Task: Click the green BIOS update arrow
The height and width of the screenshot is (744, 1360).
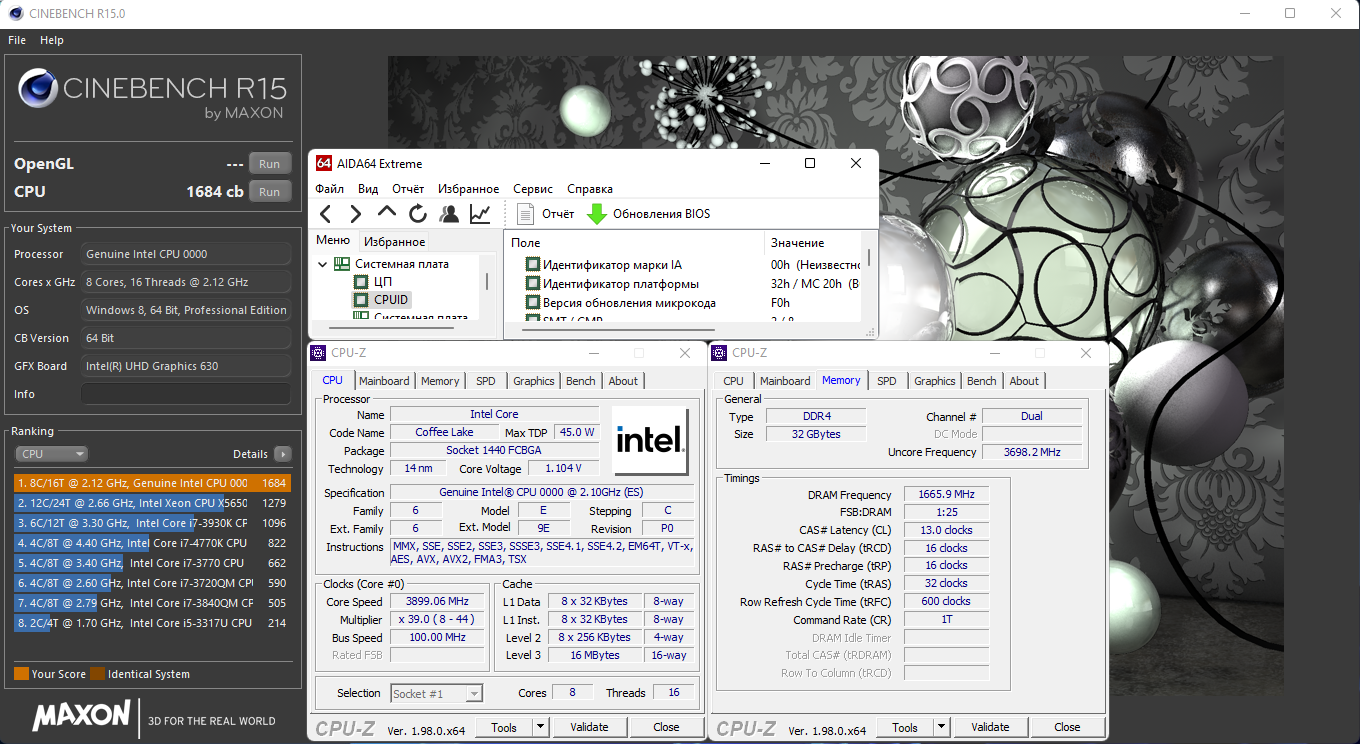Action: coord(597,214)
